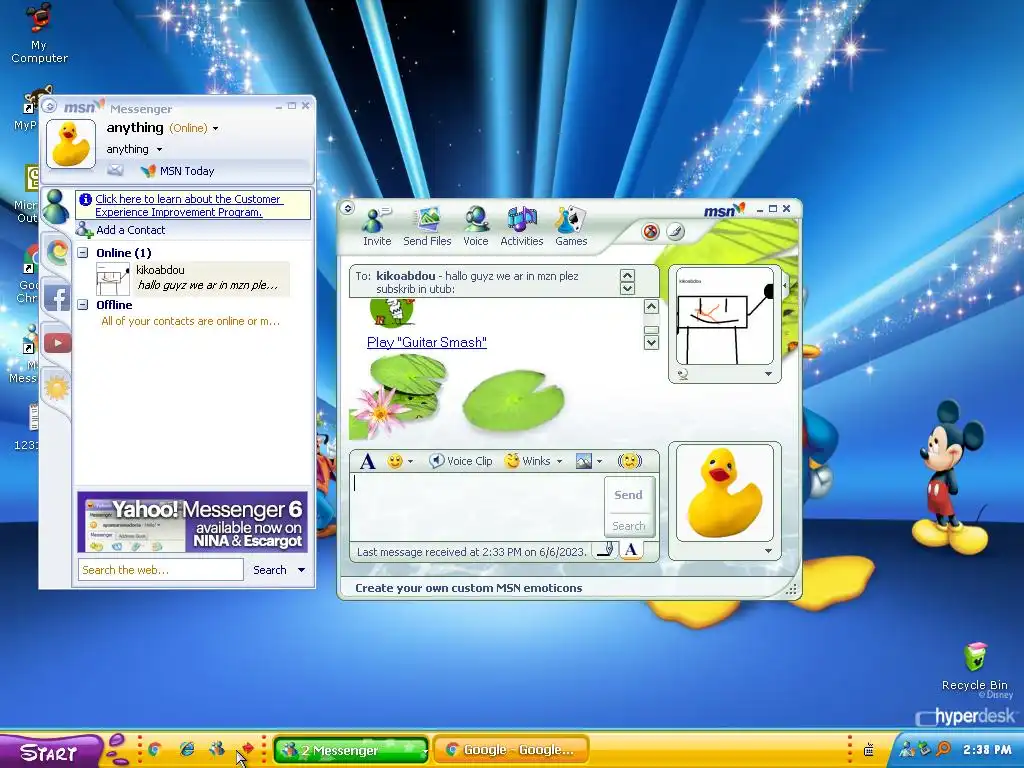The height and width of the screenshot is (768, 1024).
Task: Open personal message dropdown below display name
Action: pos(159,150)
